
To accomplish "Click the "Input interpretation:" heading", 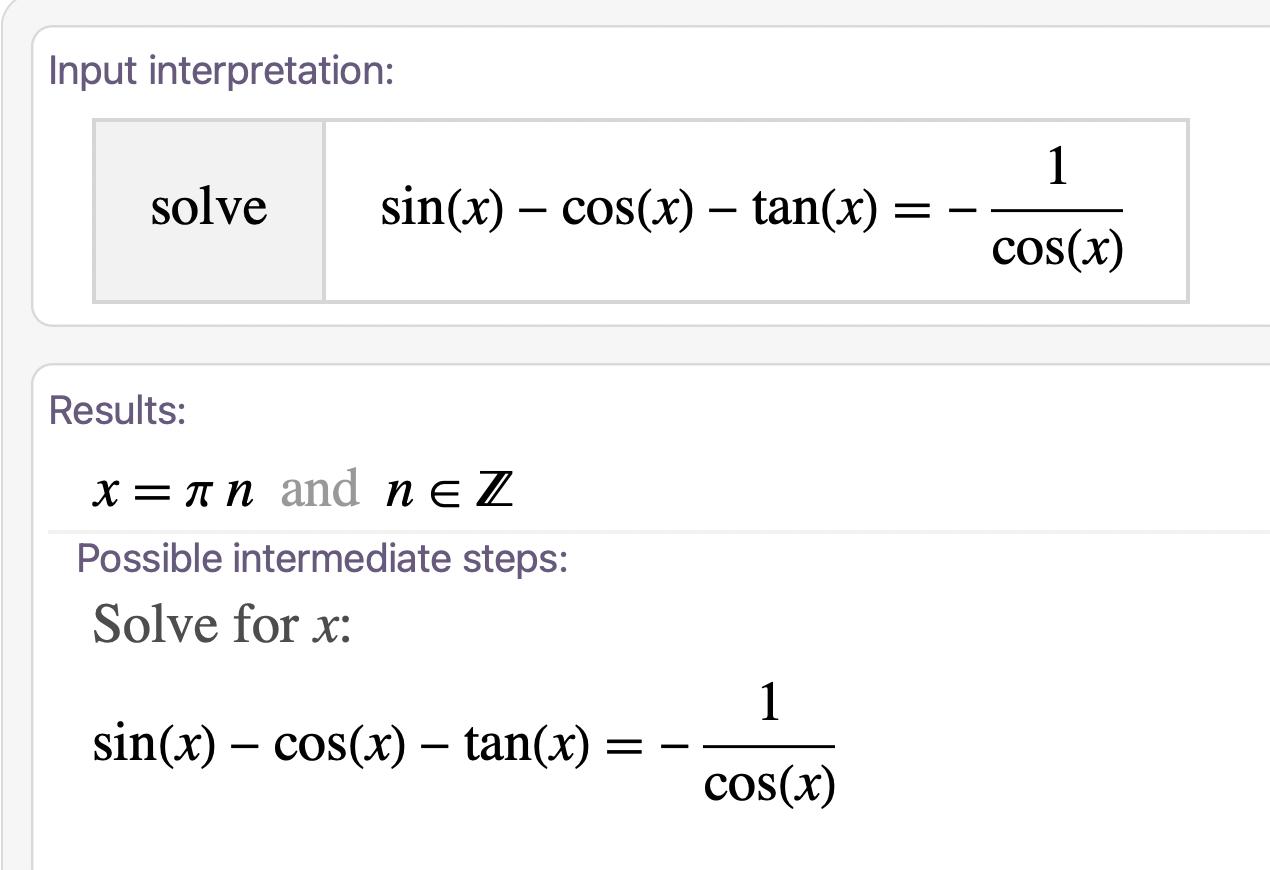I will point(221,71).
